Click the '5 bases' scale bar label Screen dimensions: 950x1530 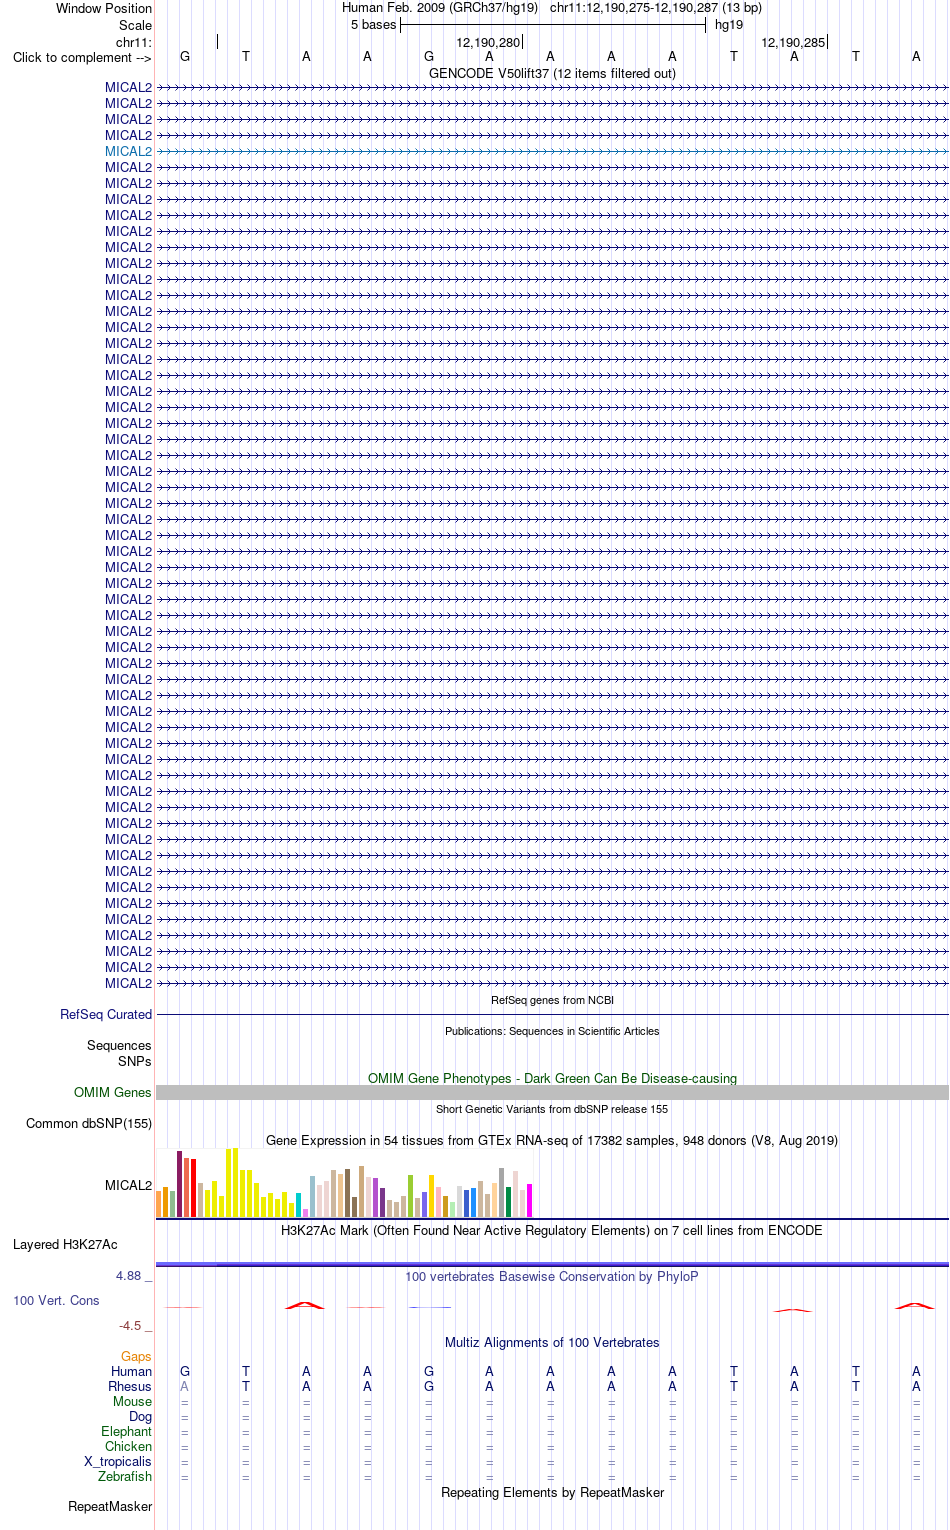tap(373, 25)
